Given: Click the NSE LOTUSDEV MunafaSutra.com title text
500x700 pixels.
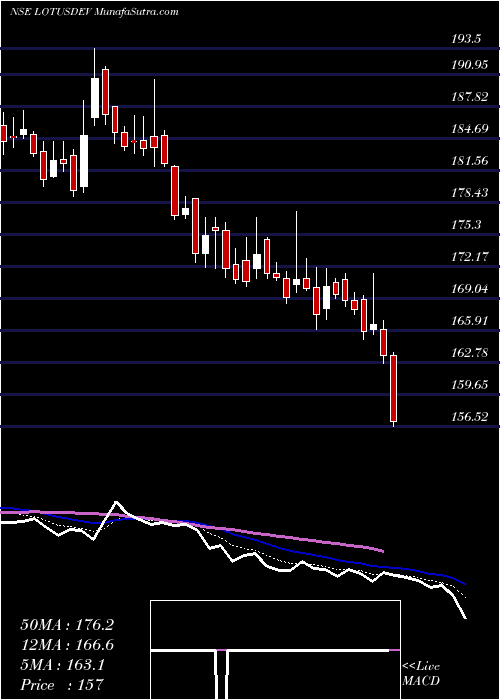Looking at the screenshot, I should [x=94, y=12].
